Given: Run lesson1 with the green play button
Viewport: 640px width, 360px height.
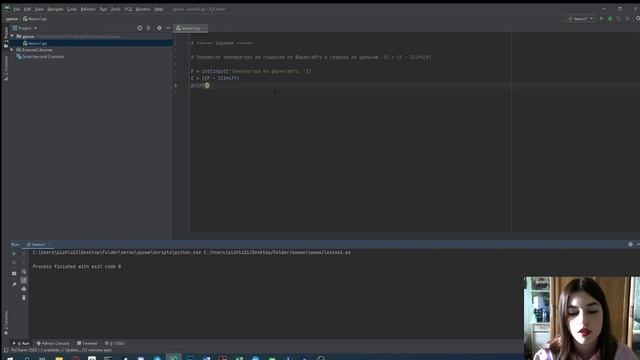Looking at the screenshot, I should coord(601,19).
